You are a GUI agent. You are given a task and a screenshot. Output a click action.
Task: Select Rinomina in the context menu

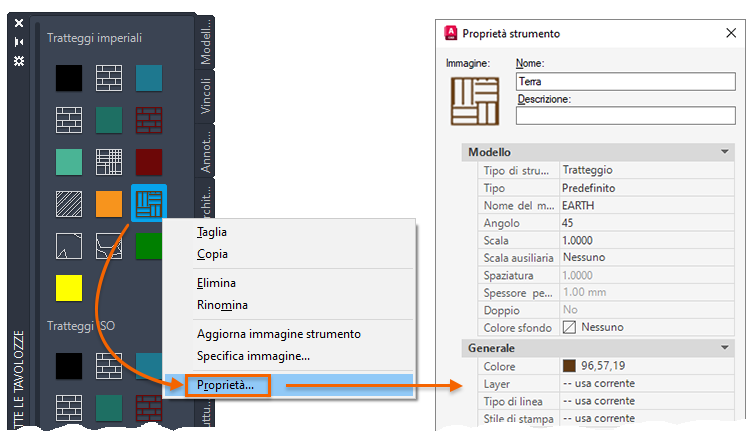pyautogui.click(x=222, y=305)
